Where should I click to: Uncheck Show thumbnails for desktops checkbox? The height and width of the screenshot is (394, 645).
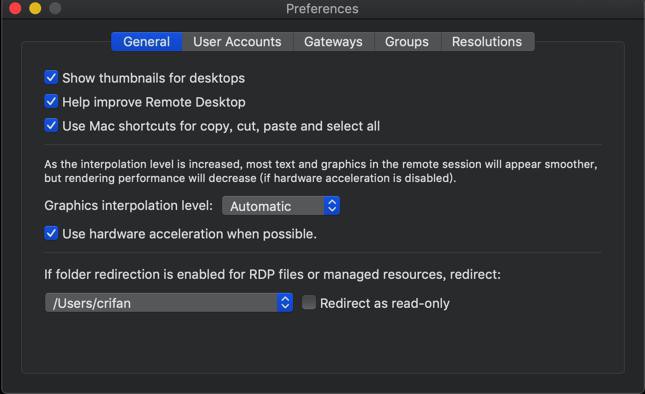coord(51,77)
